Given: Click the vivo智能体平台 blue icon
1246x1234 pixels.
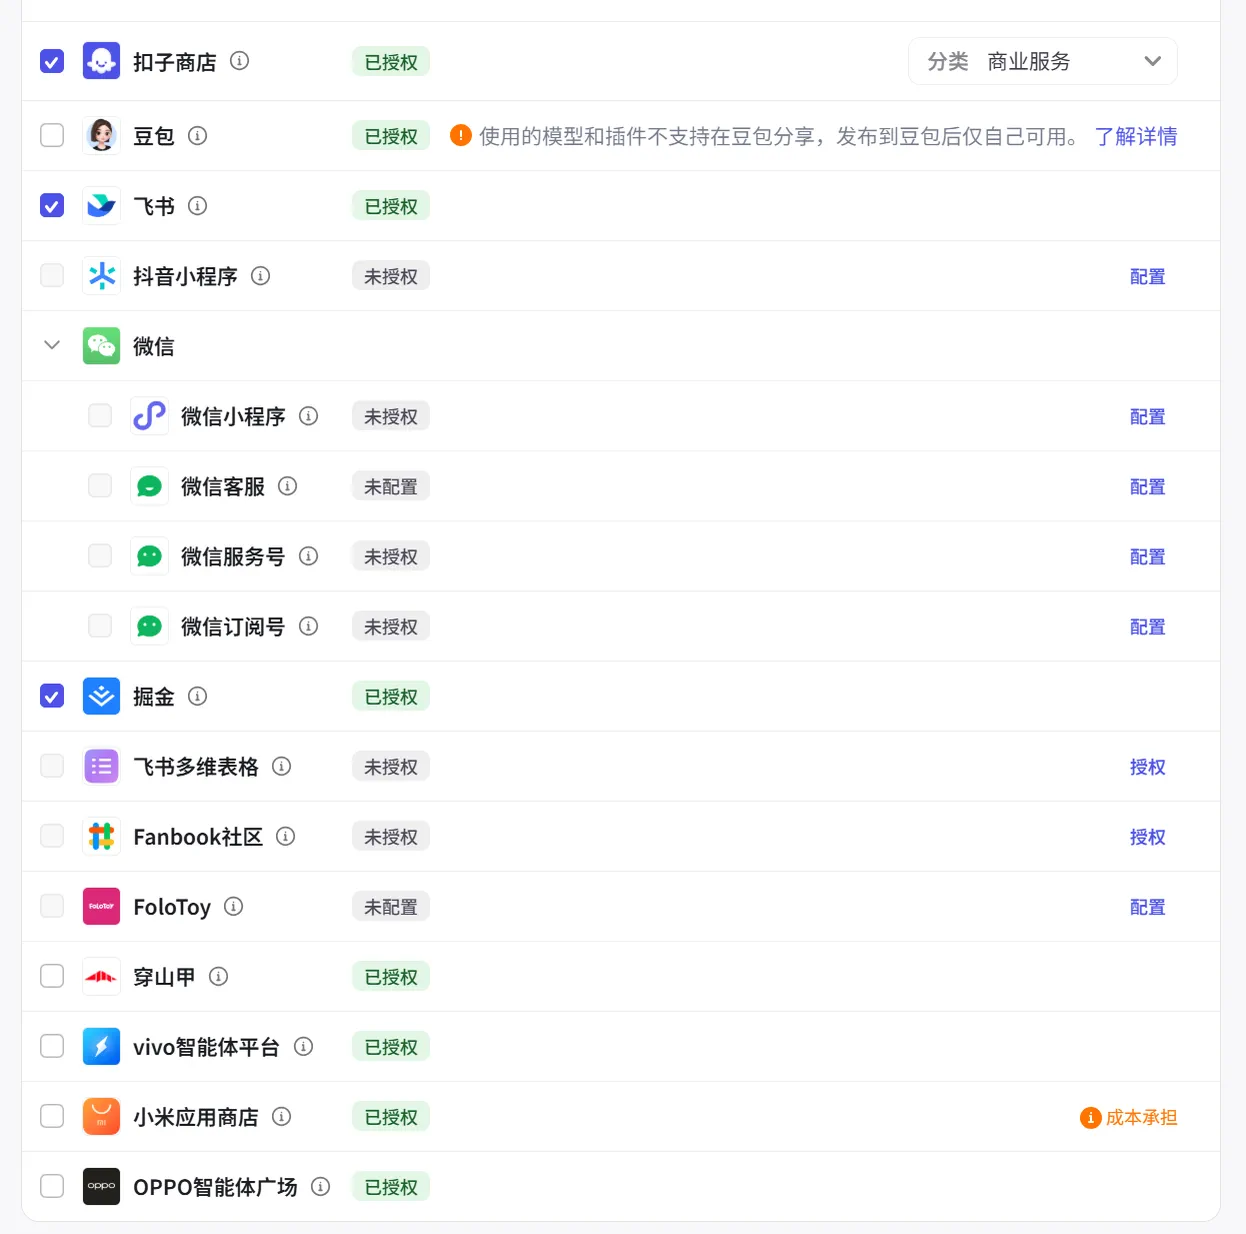Looking at the screenshot, I should point(101,1045).
